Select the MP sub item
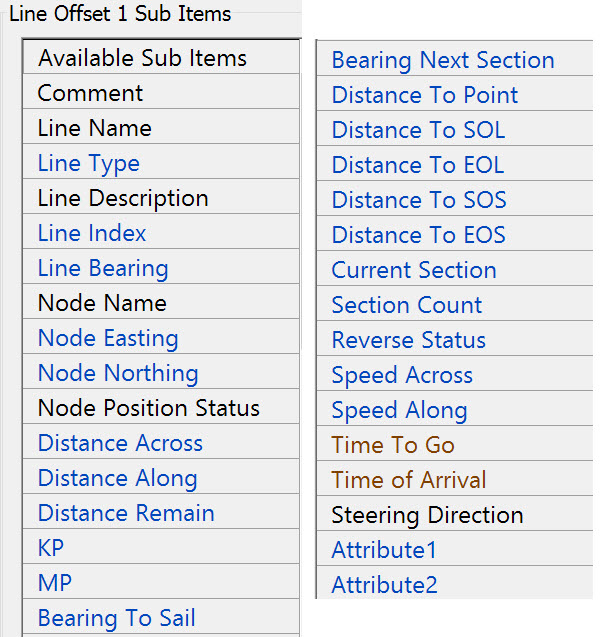Image resolution: width=600 pixels, height=637 pixels. (x=55, y=583)
